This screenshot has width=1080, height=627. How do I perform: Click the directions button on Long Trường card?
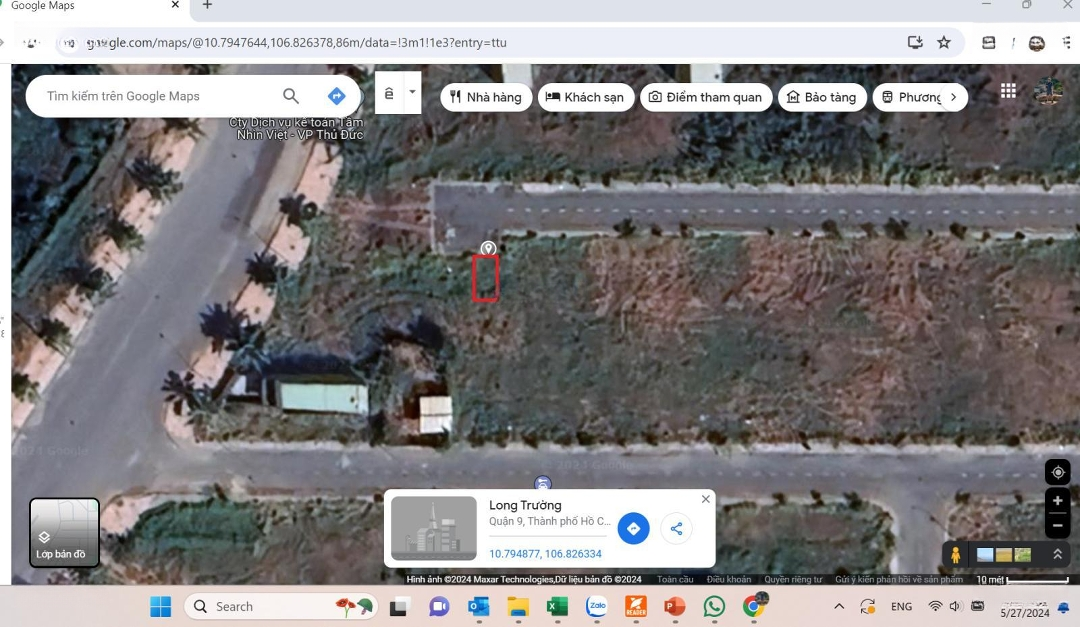633,528
